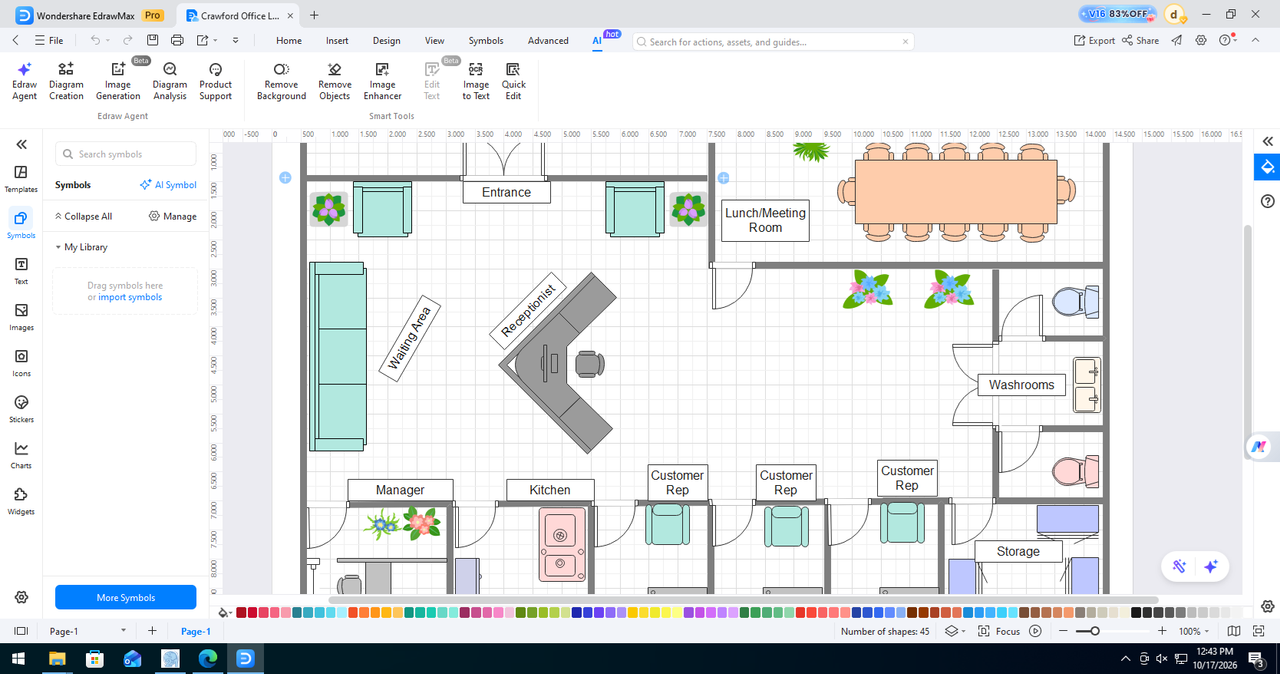1280x674 pixels.
Task: Start Image to Text conversion
Action: point(476,81)
